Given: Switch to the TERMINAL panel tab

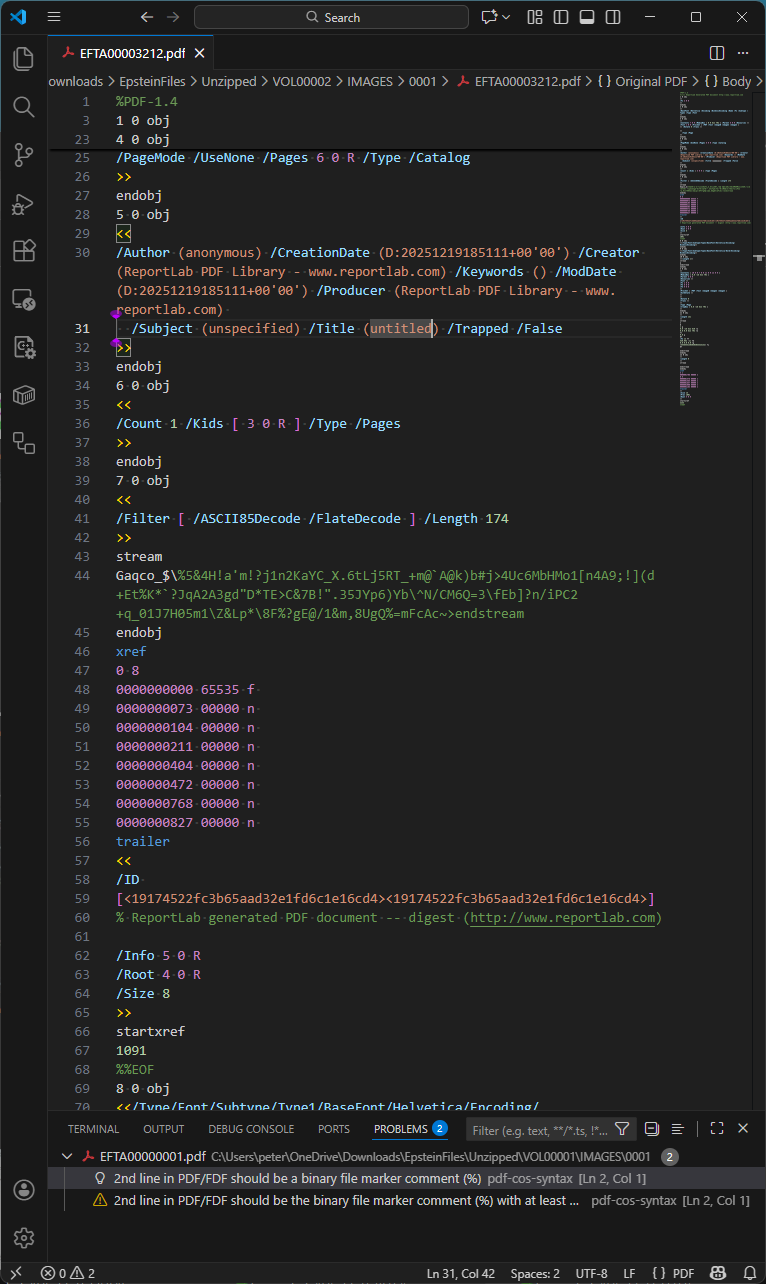Looking at the screenshot, I should (x=93, y=1128).
